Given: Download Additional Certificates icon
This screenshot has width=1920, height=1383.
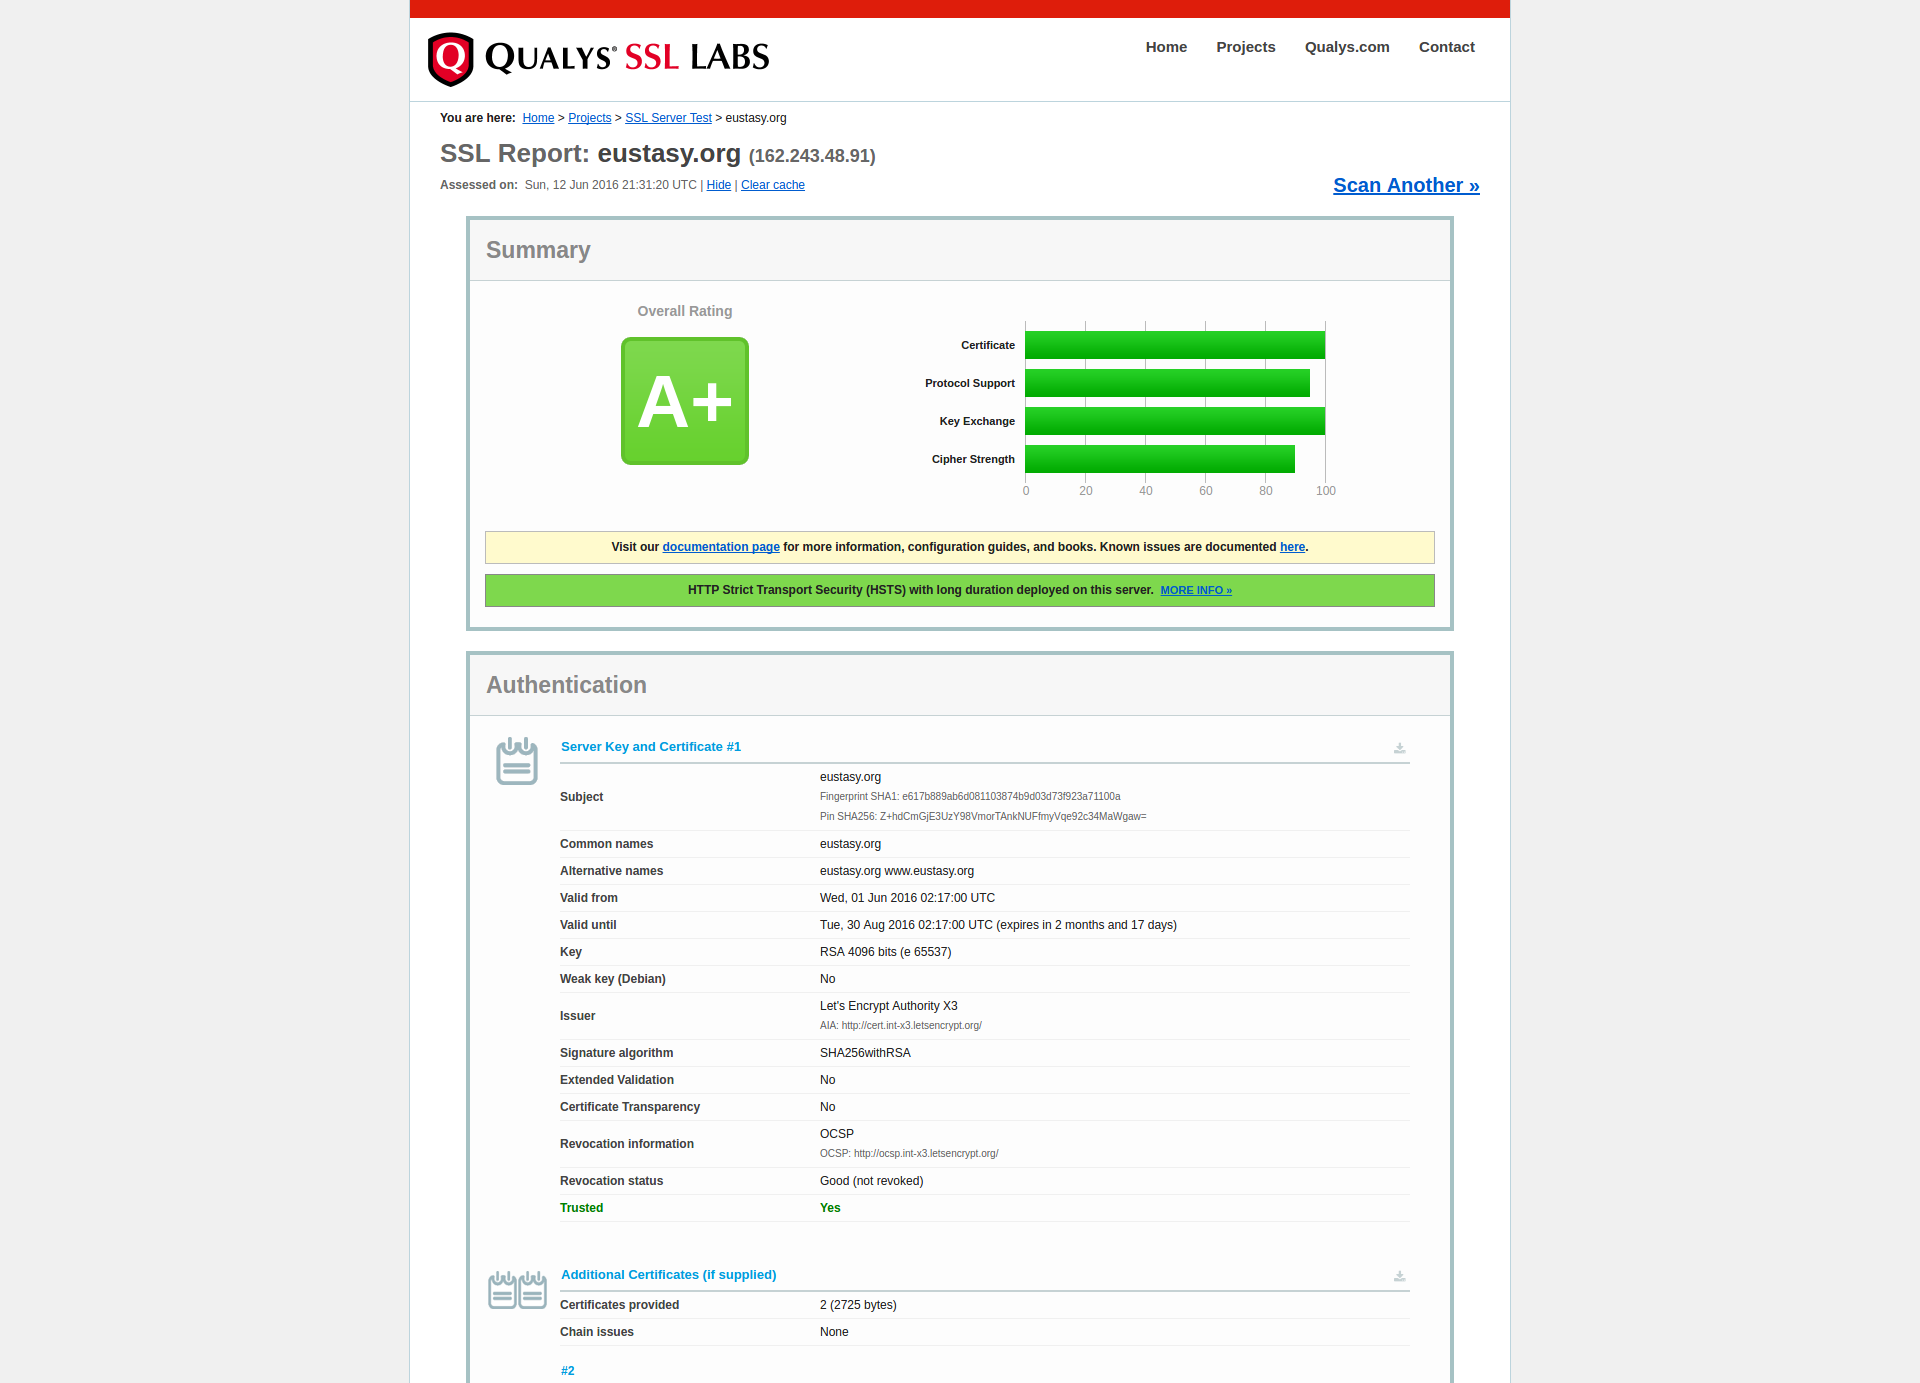Looking at the screenshot, I should tap(1399, 1276).
